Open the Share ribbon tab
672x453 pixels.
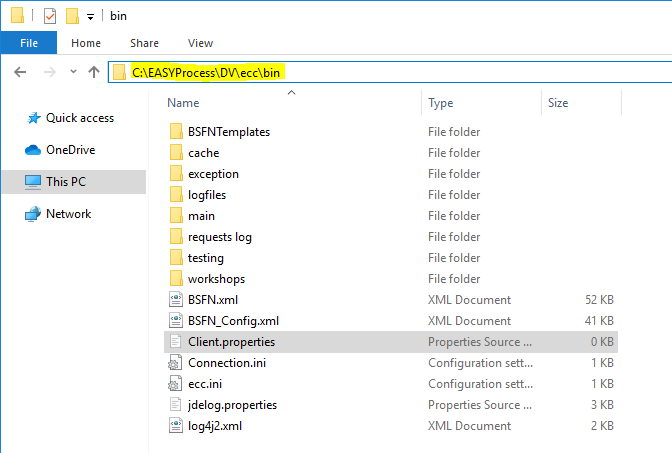tap(144, 43)
